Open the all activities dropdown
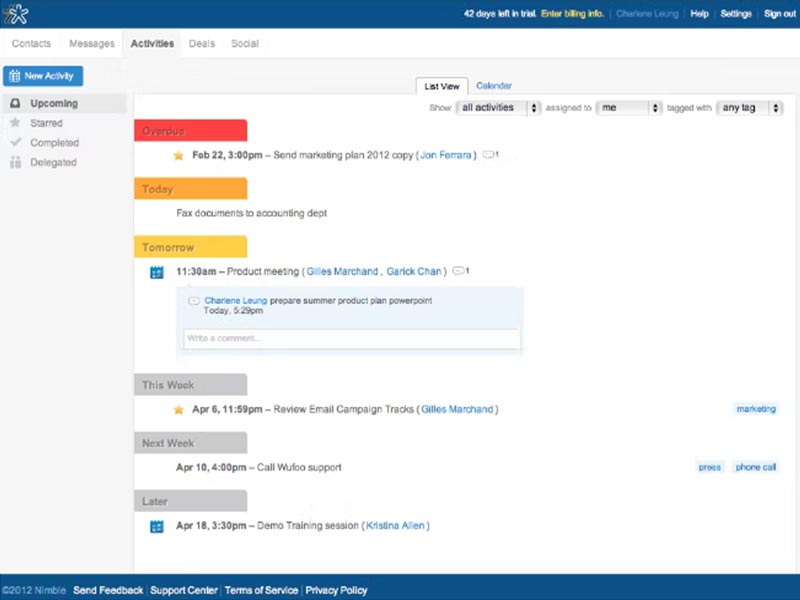Screen dimensions: 800x600 point(498,108)
